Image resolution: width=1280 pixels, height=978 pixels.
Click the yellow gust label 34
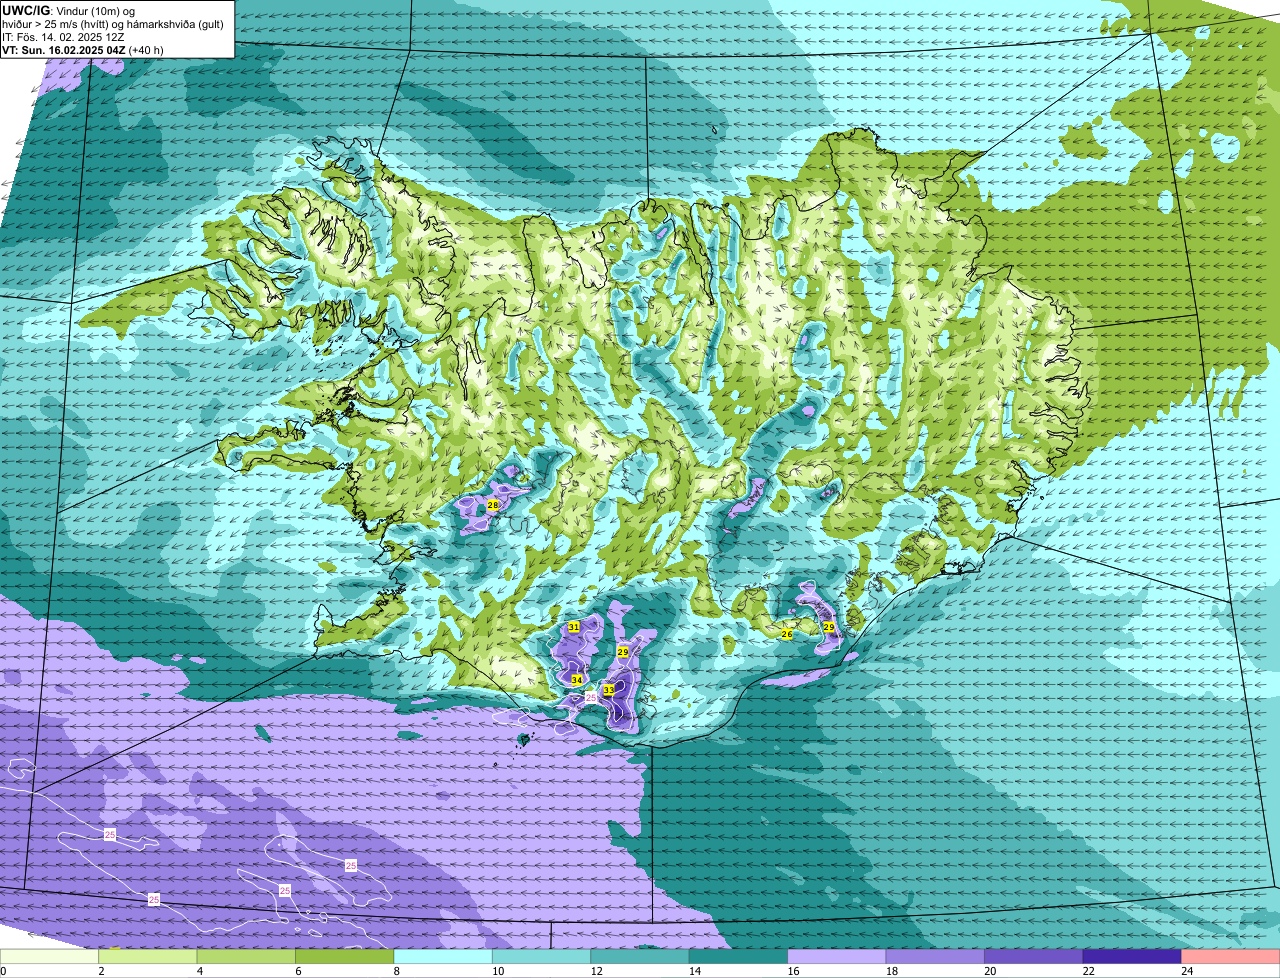pyautogui.click(x=577, y=680)
